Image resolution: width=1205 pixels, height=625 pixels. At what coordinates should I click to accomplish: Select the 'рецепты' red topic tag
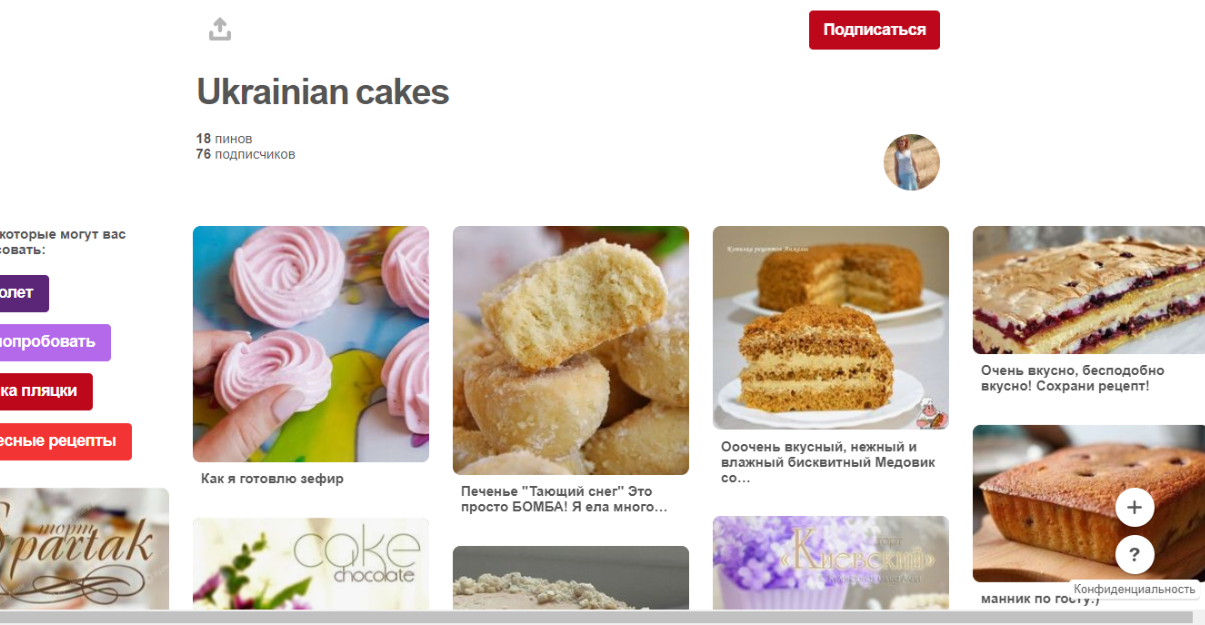point(64,441)
